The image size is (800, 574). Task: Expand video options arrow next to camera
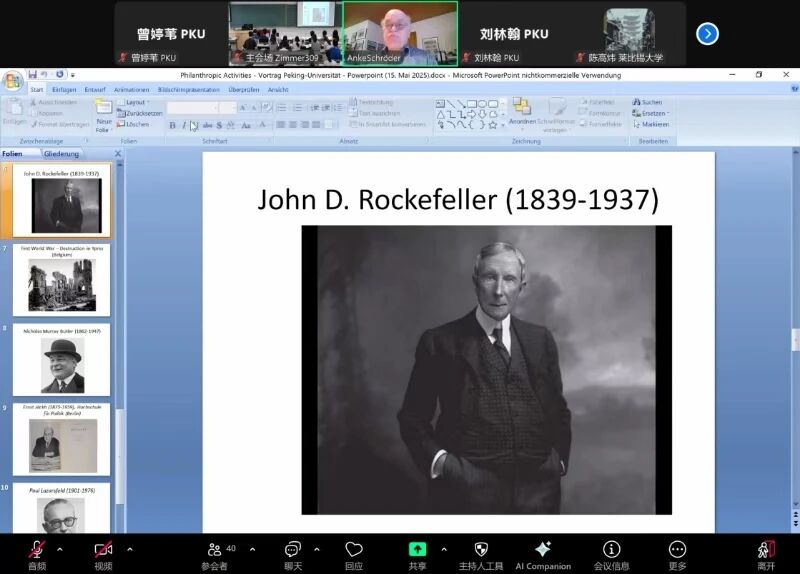tap(129, 549)
